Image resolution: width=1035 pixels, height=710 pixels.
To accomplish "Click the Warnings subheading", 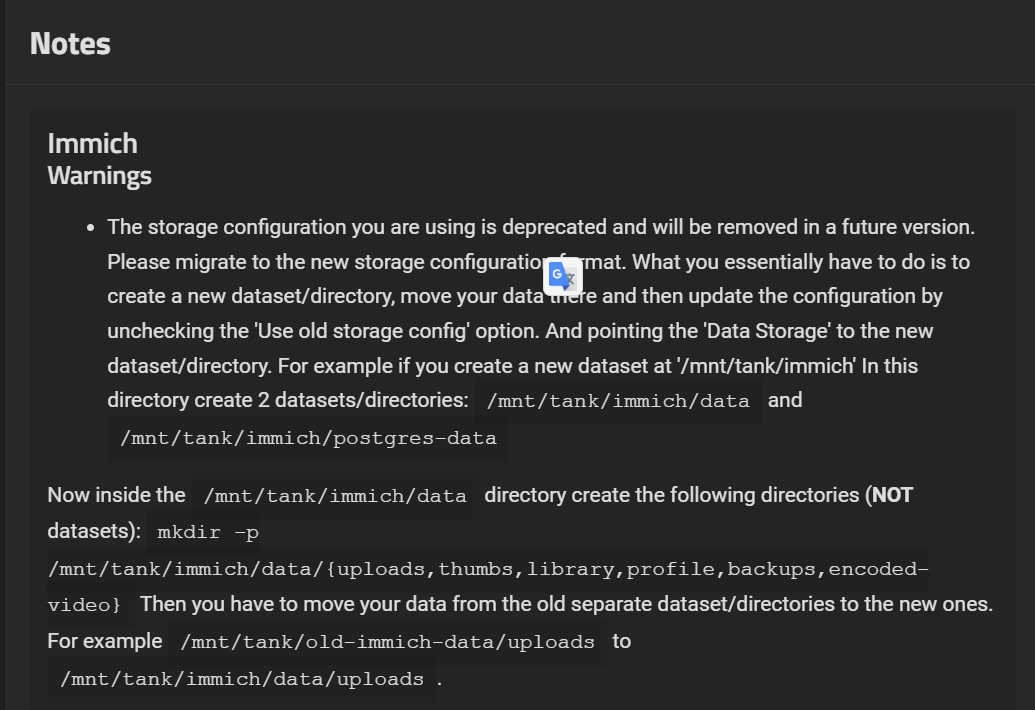I will coord(99,175).
